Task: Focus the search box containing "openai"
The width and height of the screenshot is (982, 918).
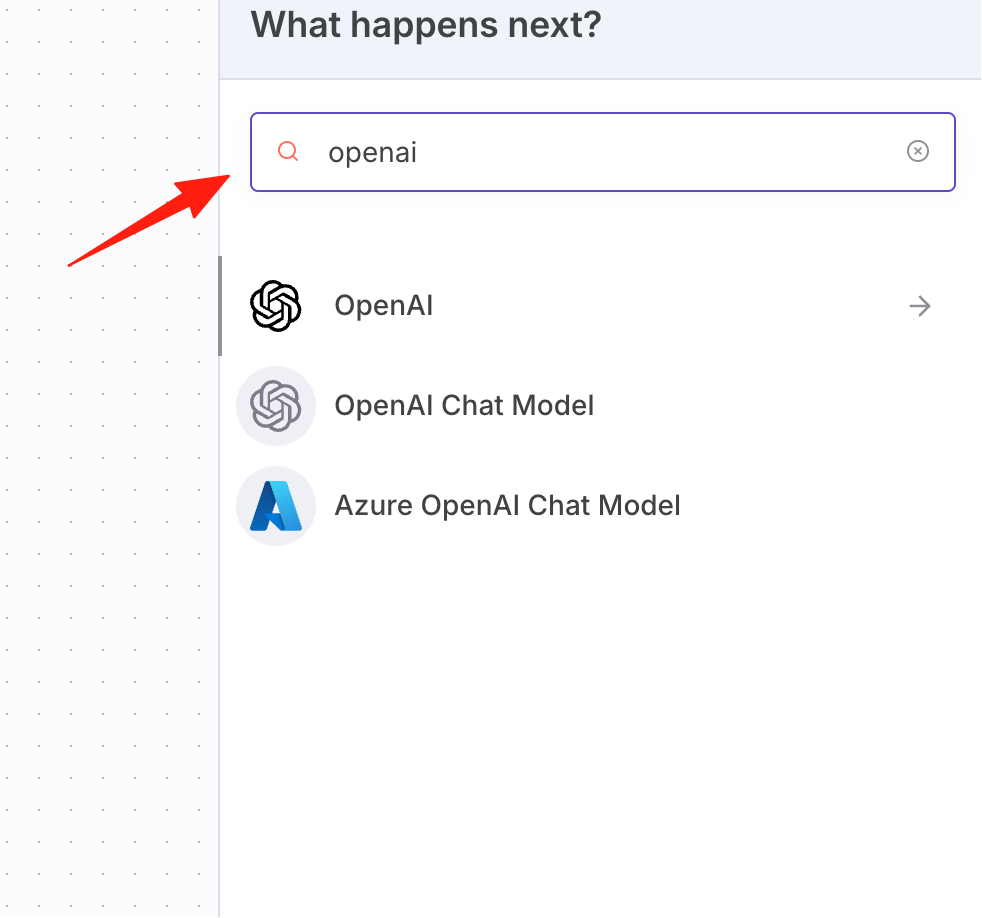Action: (602, 152)
